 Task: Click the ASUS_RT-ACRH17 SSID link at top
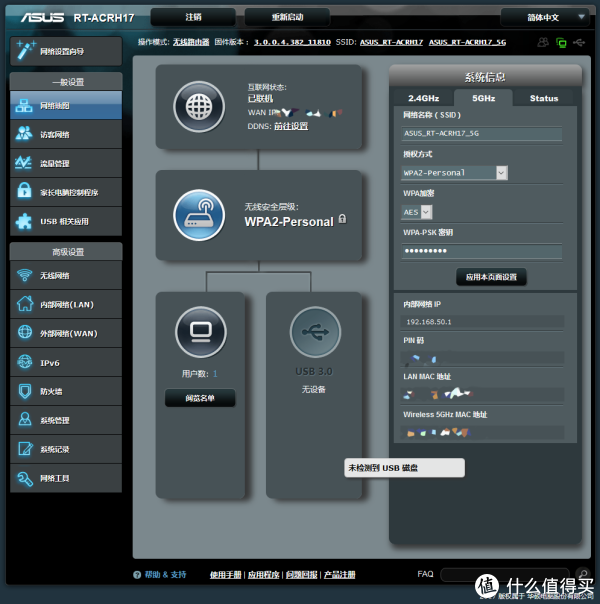391,42
